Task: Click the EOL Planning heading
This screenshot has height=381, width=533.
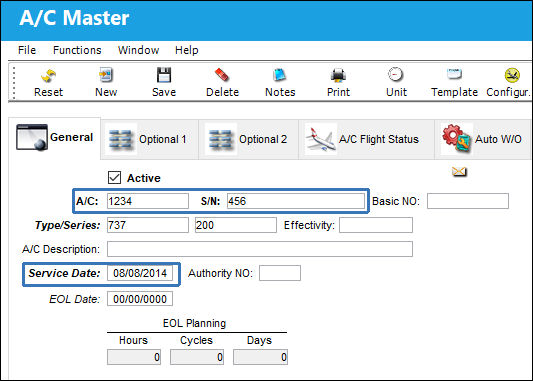Action: (x=194, y=323)
